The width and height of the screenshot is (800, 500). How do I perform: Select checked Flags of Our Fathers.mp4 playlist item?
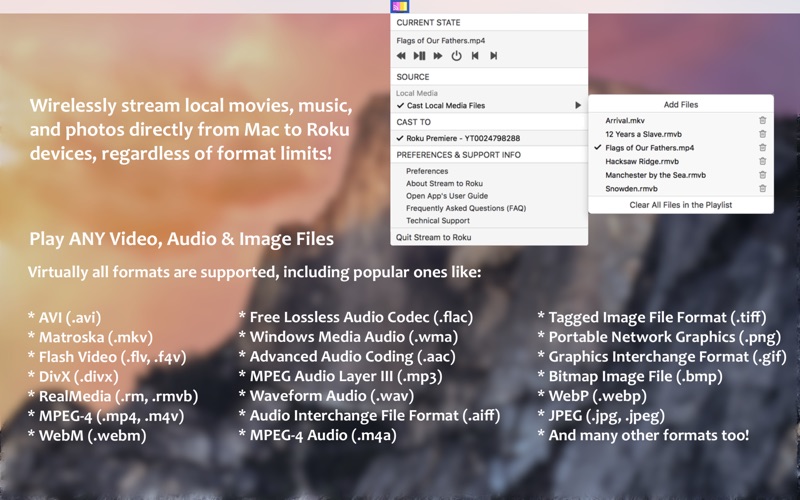pos(649,148)
